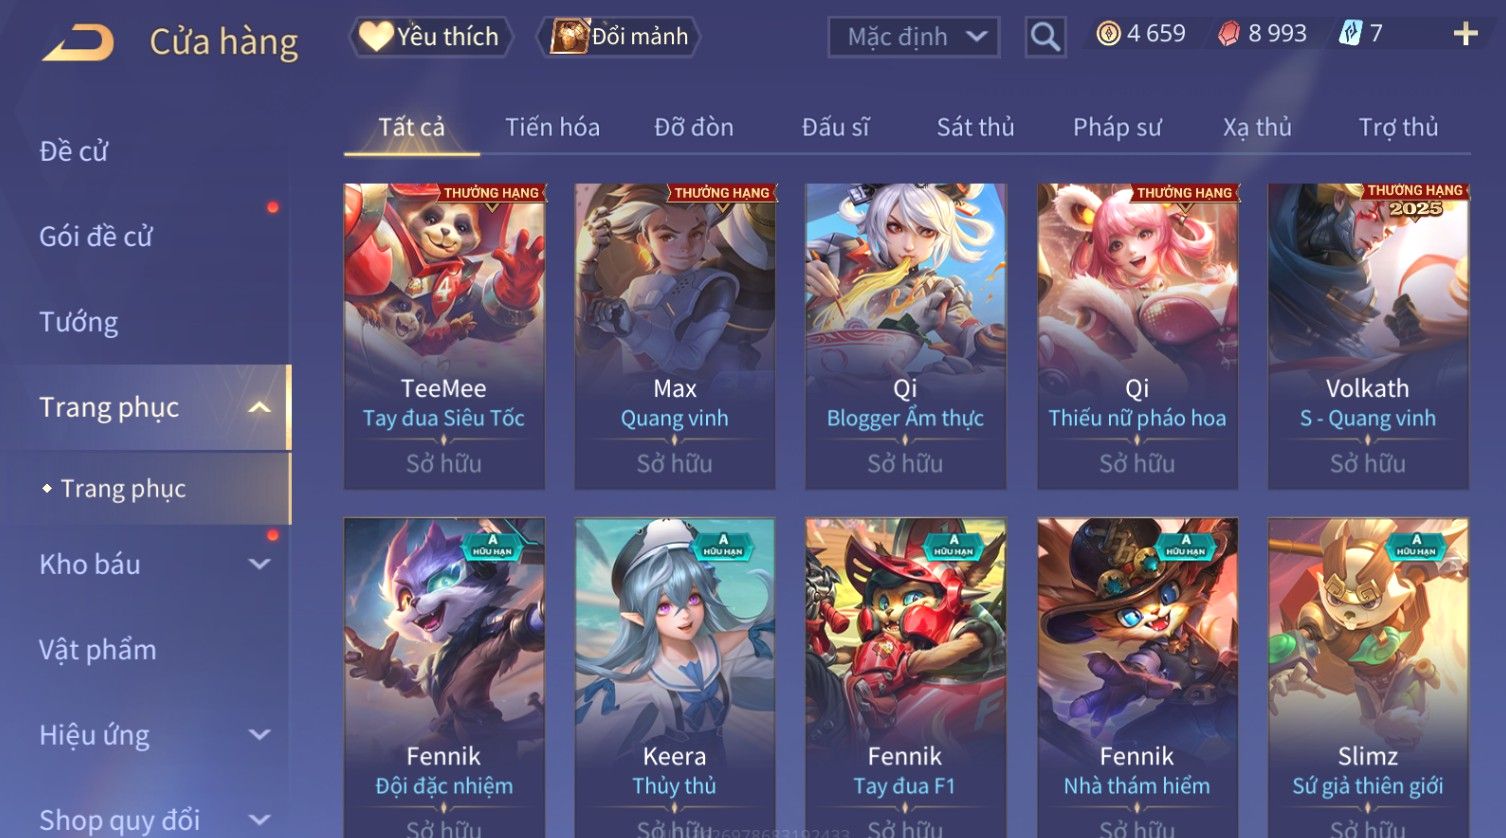Screen dimensions: 1506x838
Task: Tap the chest icon in Đổi mảnh
Action: [x=569, y=37]
